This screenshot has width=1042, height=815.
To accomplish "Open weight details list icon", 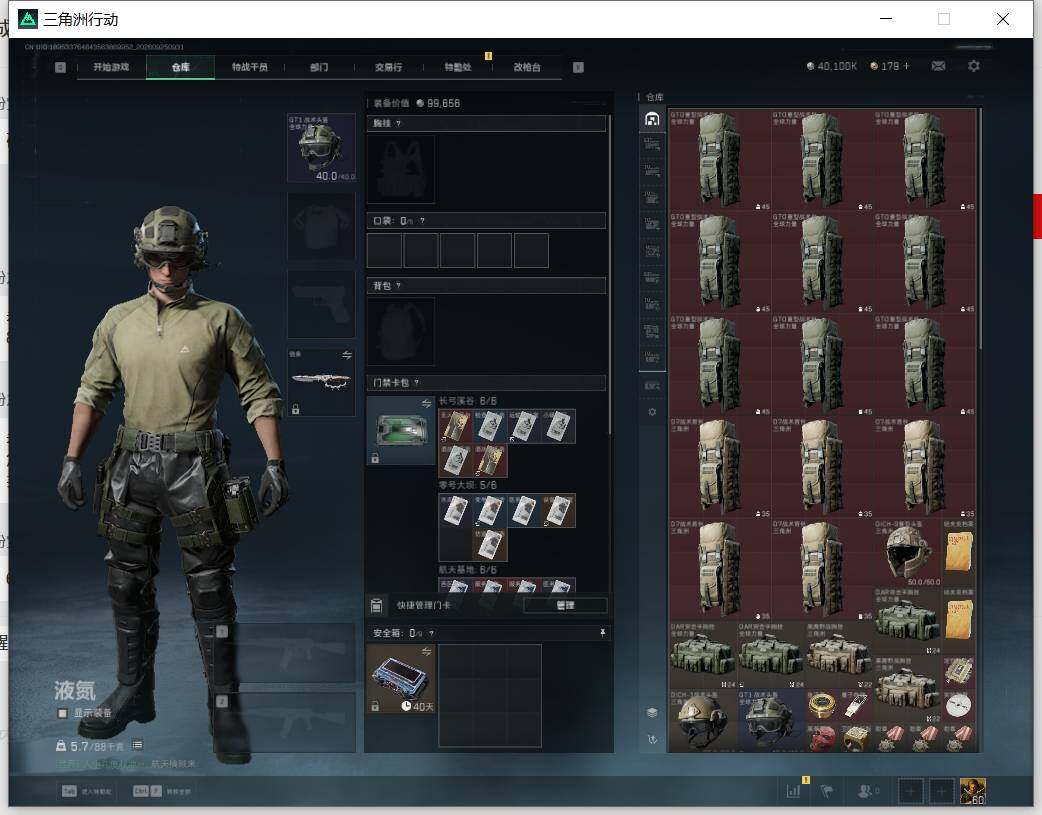I will (137, 745).
